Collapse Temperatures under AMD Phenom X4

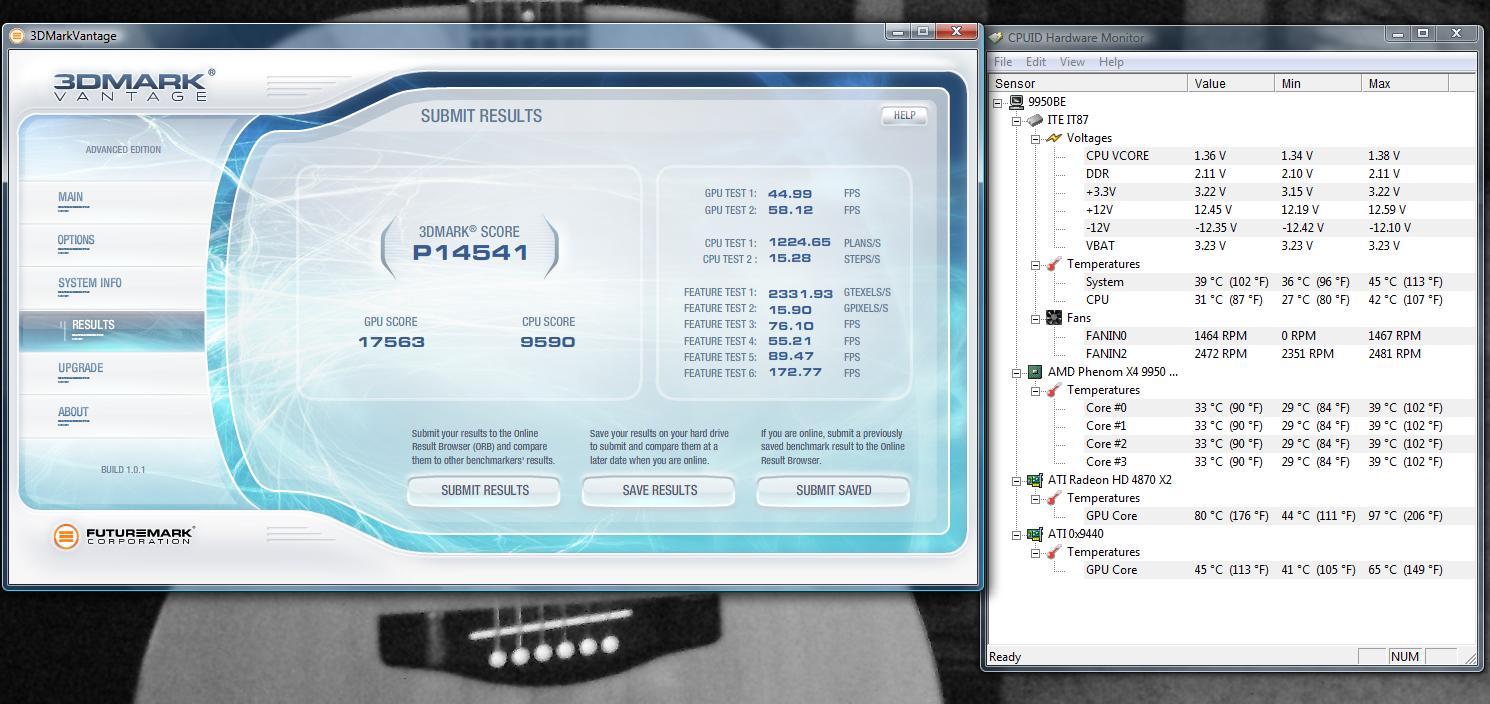pyautogui.click(x=1035, y=390)
